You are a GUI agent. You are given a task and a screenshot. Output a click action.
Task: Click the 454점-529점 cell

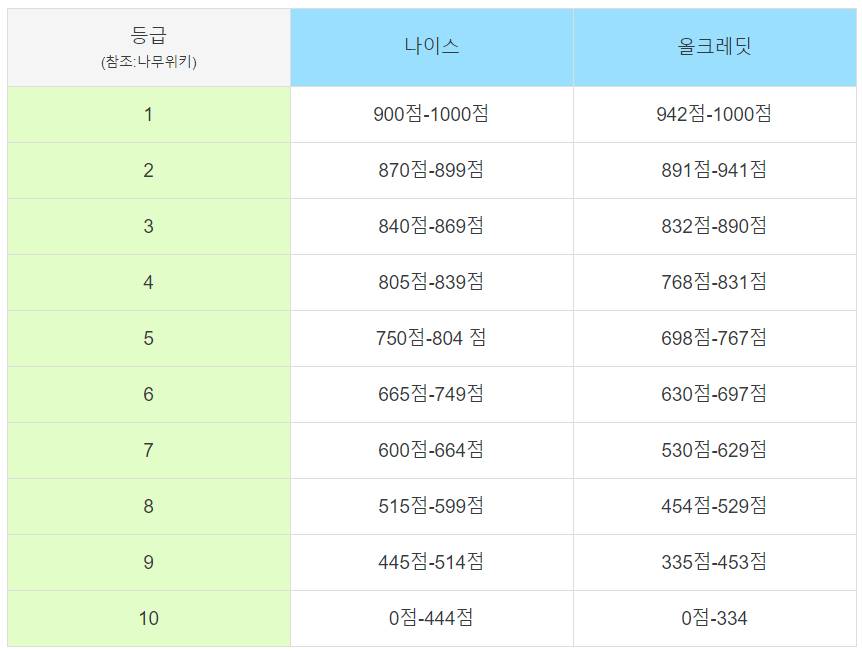[715, 506]
